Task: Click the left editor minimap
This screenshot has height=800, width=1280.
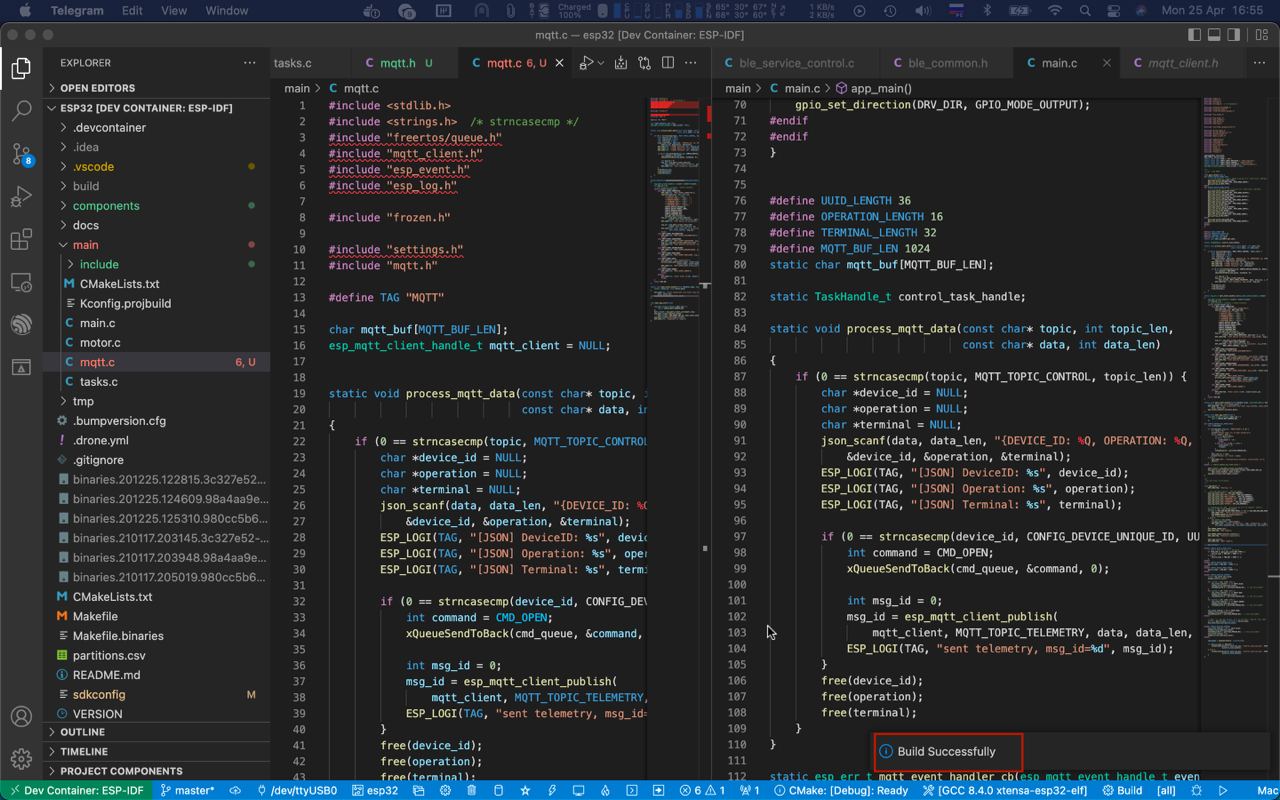Action: pos(675,200)
